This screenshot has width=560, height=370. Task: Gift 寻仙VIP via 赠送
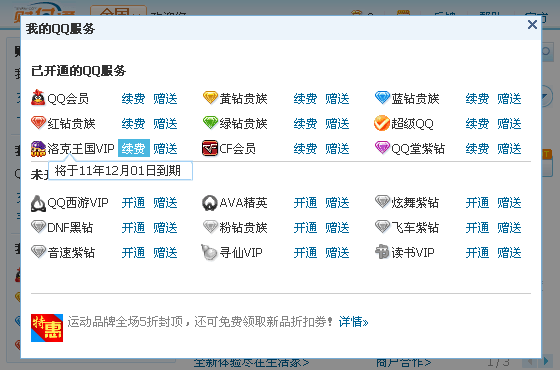[x=337, y=253]
